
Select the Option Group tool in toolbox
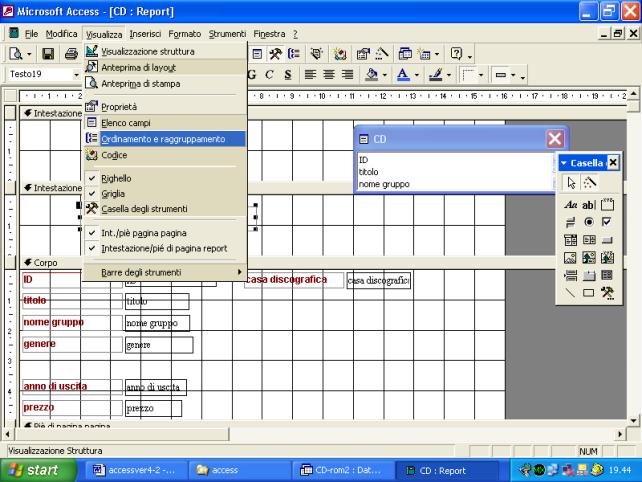[x=607, y=204]
